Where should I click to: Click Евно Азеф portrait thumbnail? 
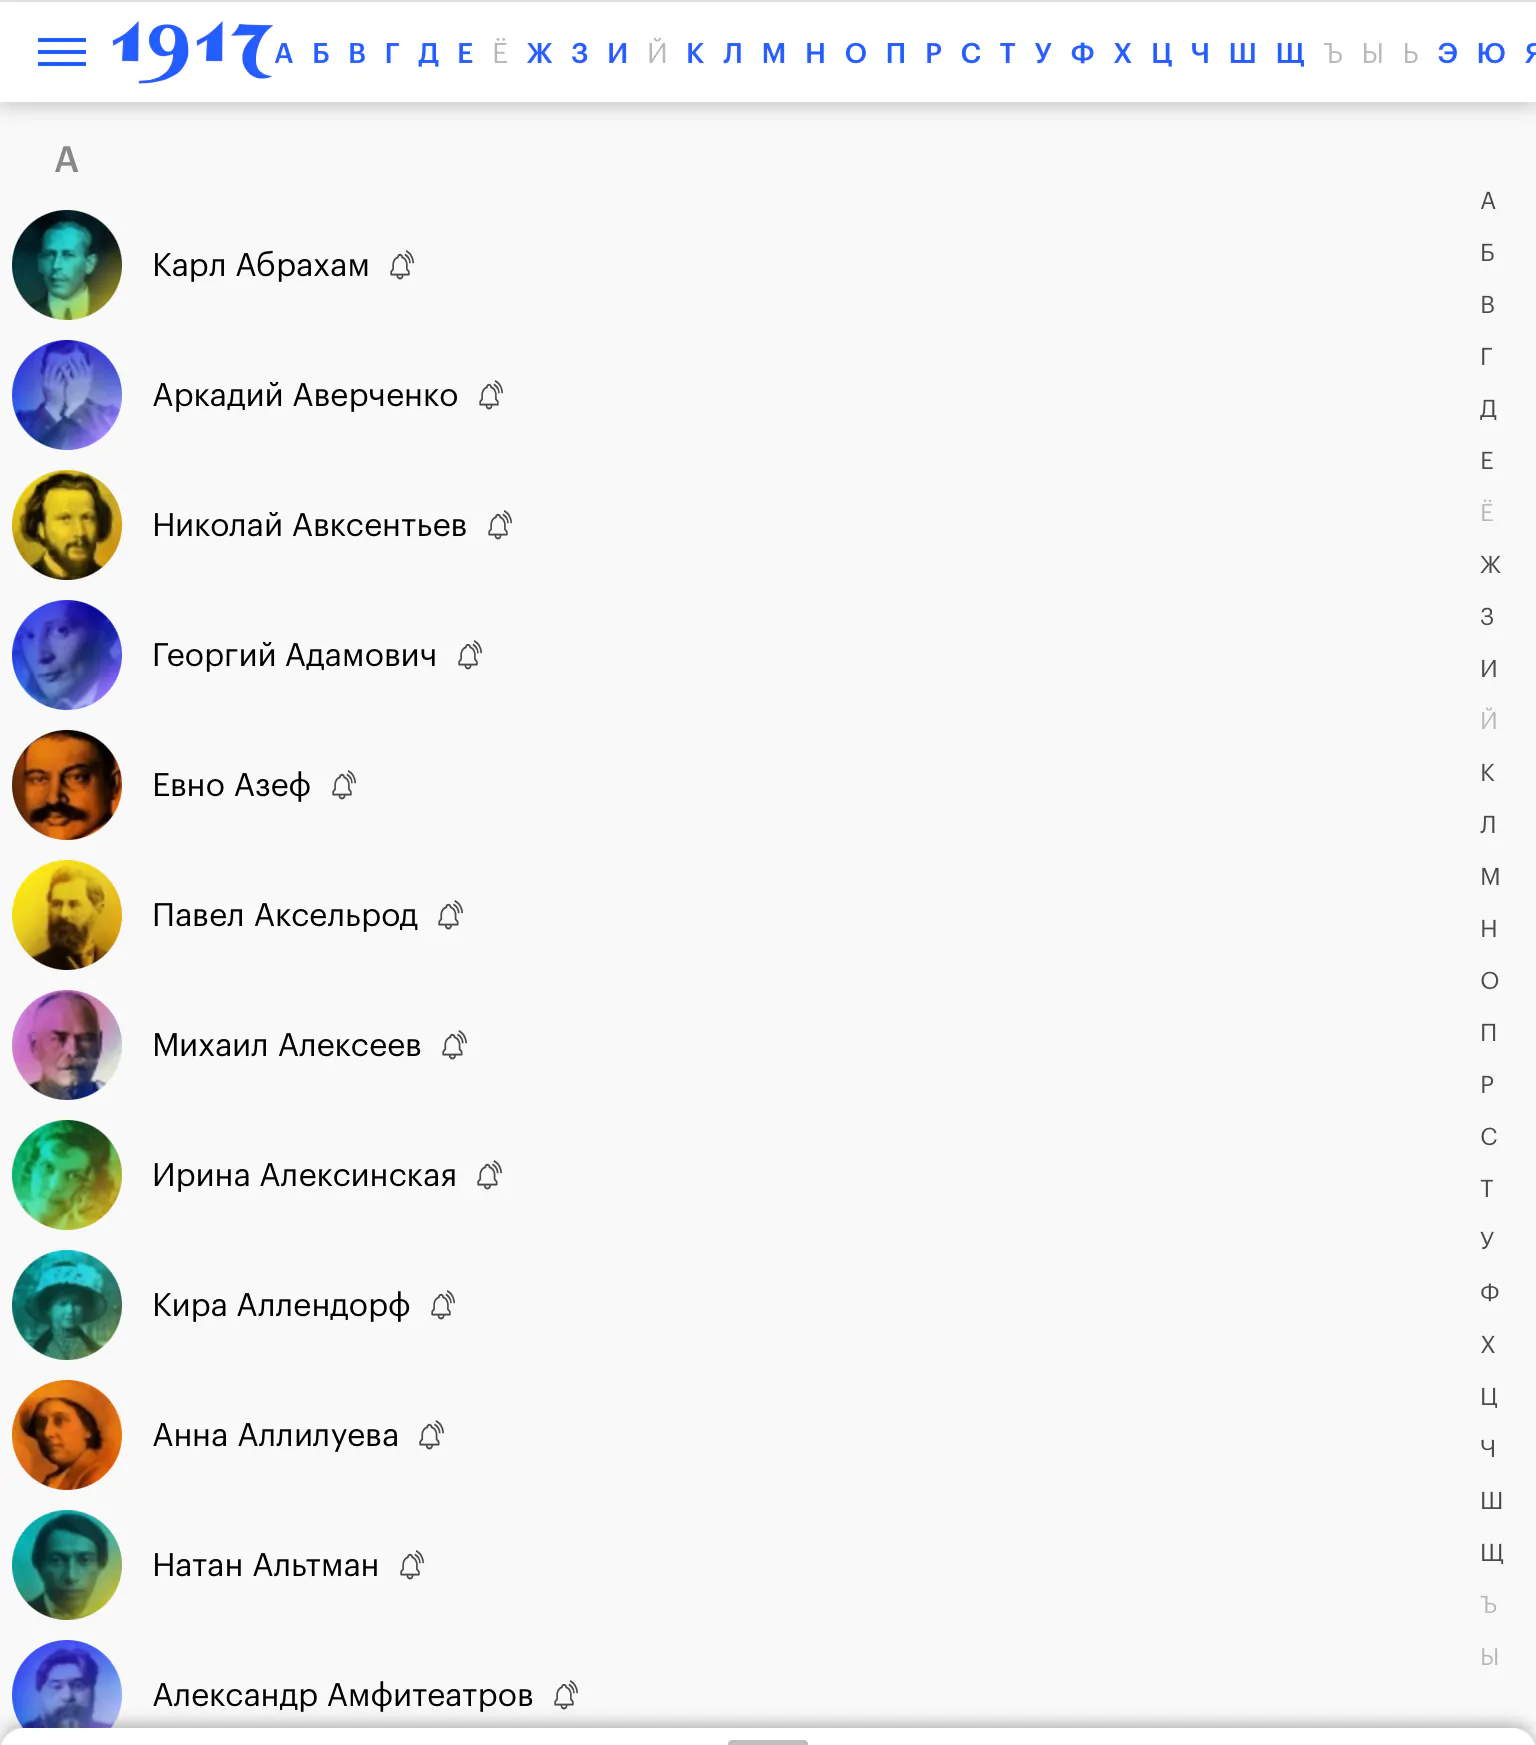tap(67, 785)
